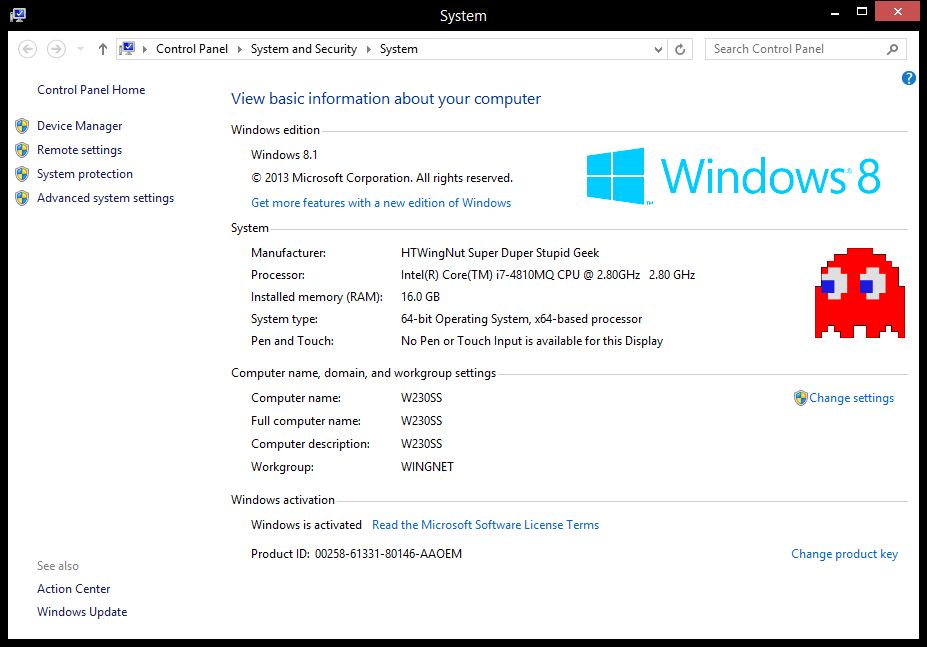This screenshot has width=927, height=647.
Task: Click the shield icon beside System protection
Action: click(x=22, y=174)
